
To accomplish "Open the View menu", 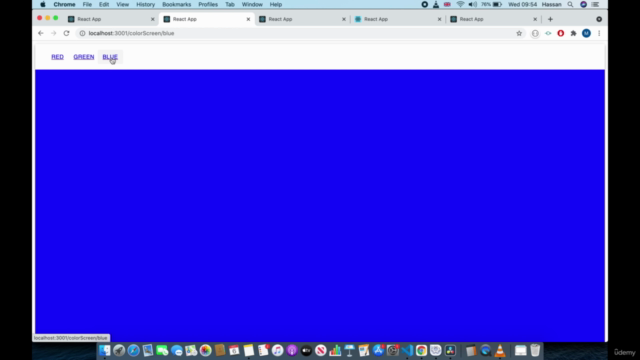I will [x=122, y=4].
